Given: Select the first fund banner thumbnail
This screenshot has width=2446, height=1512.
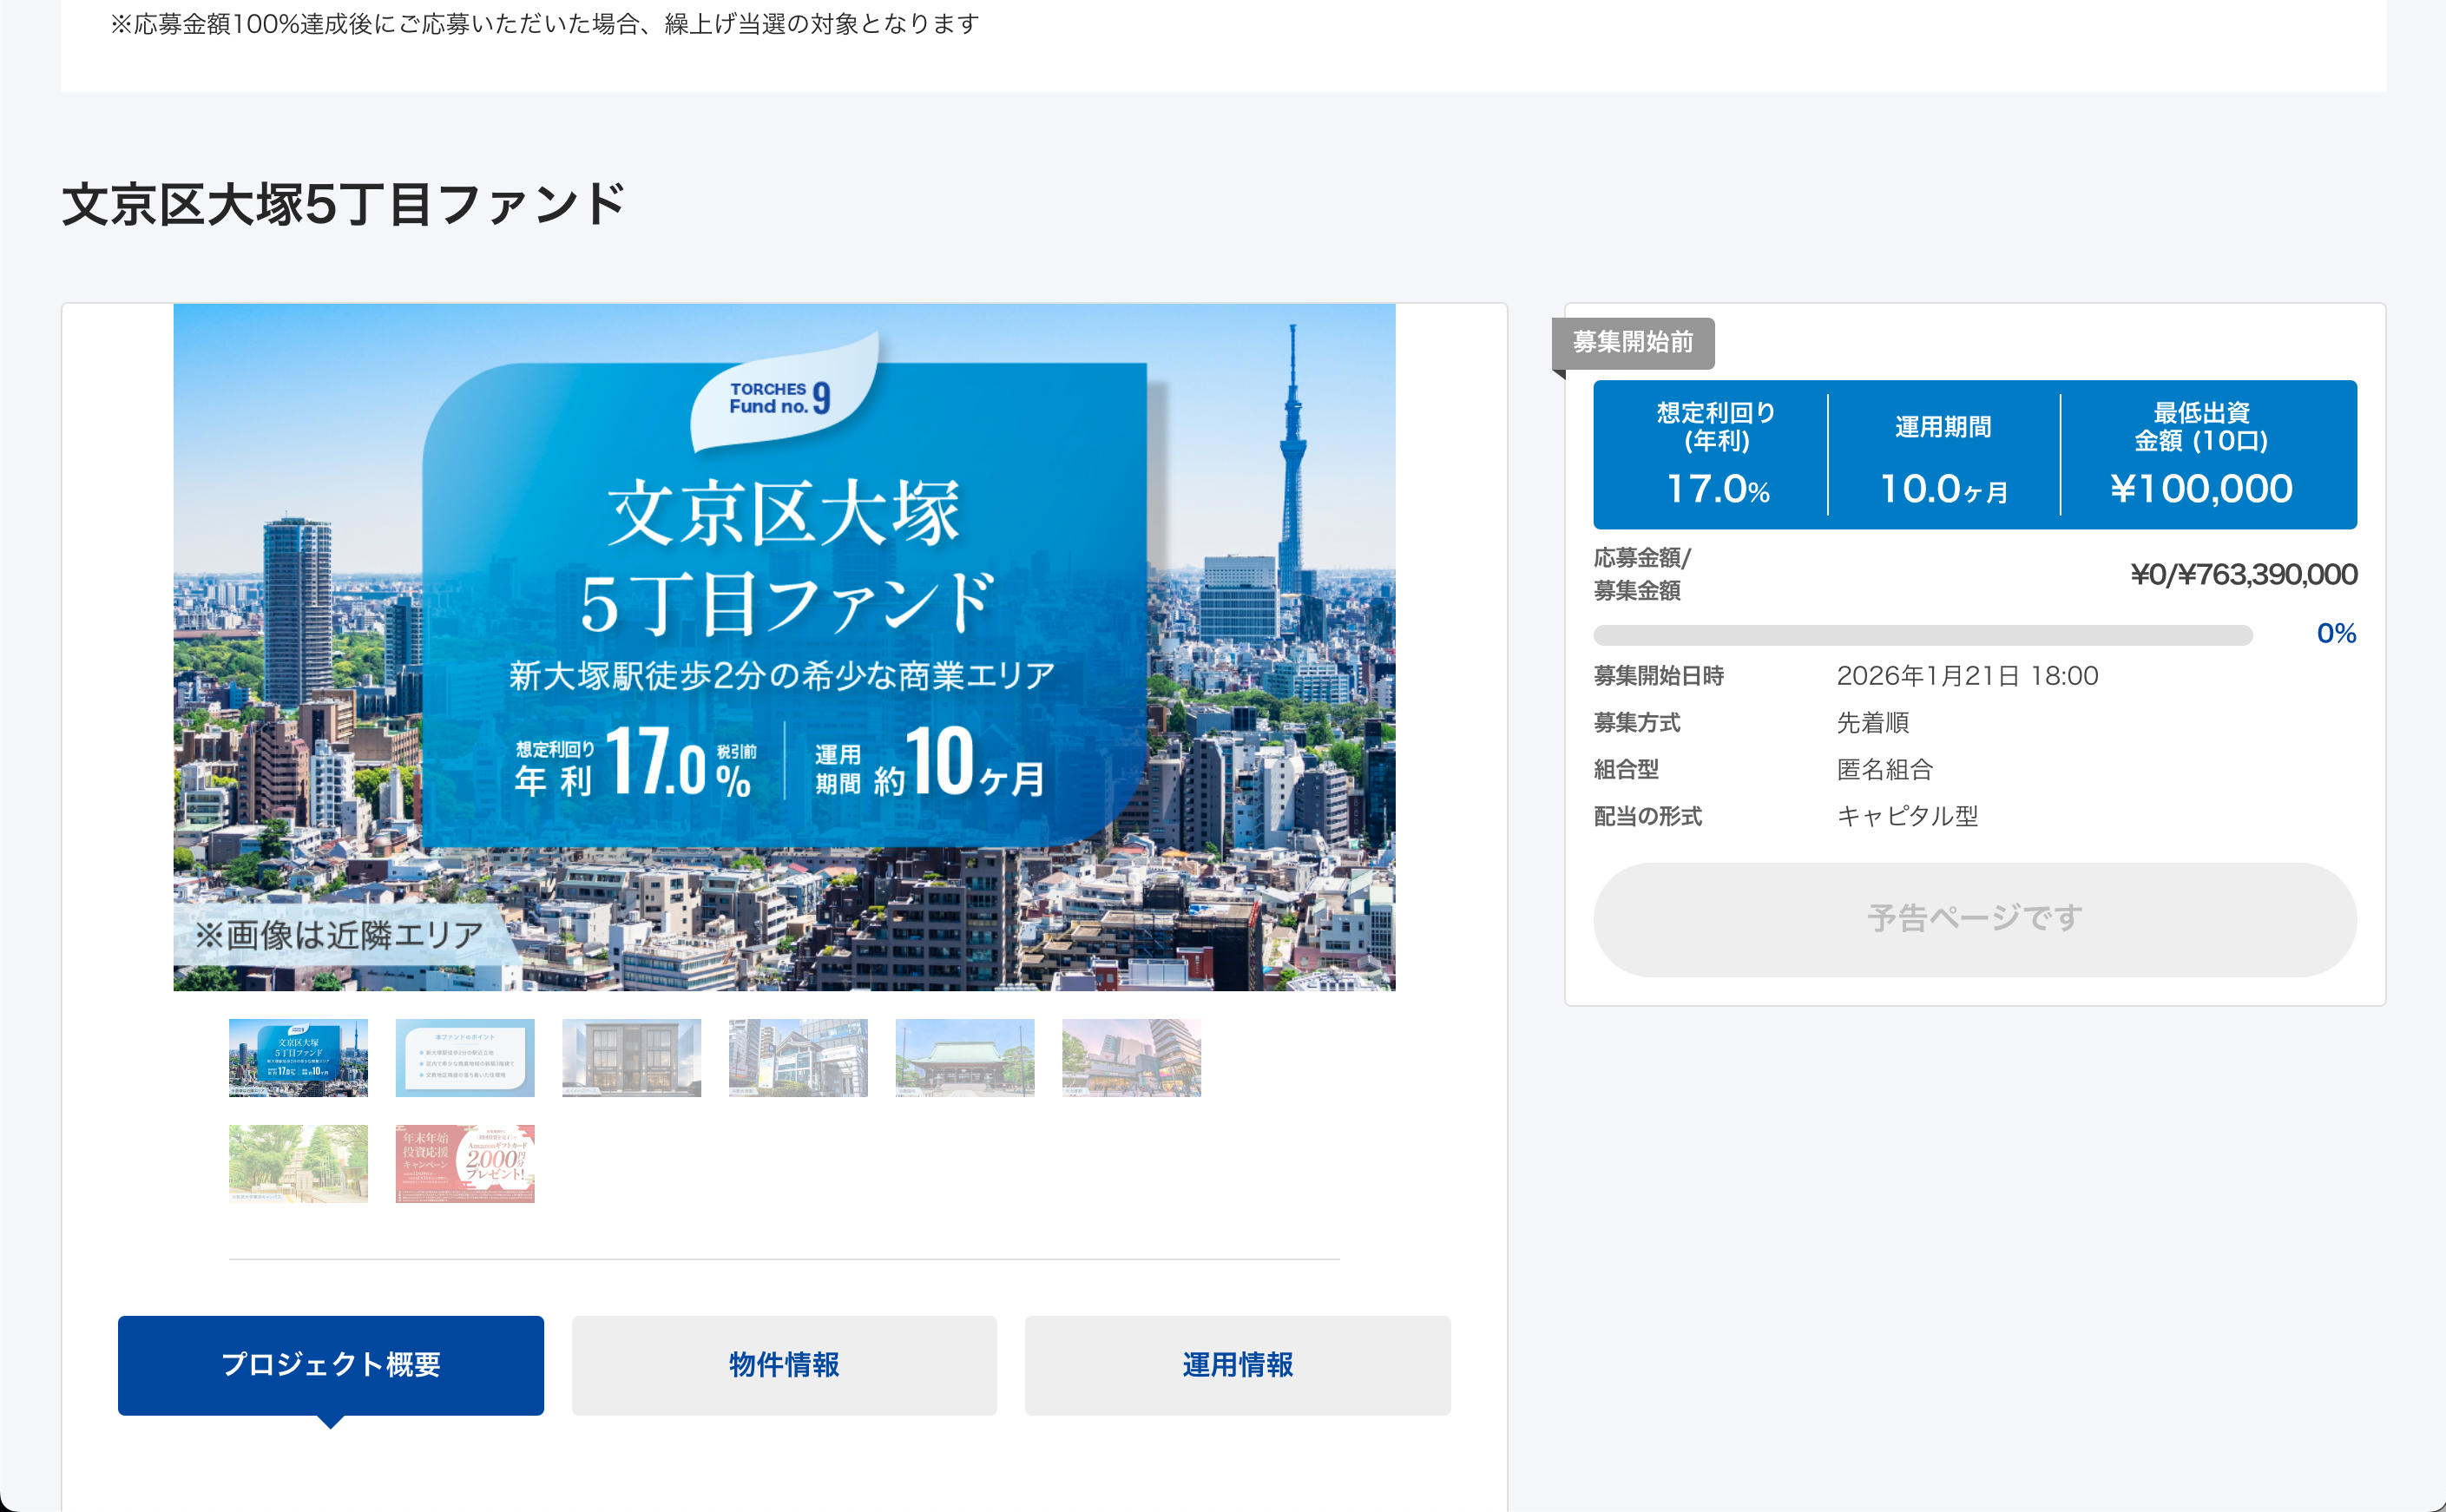Looking at the screenshot, I should pyautogui.click(x=298, y=1057).
